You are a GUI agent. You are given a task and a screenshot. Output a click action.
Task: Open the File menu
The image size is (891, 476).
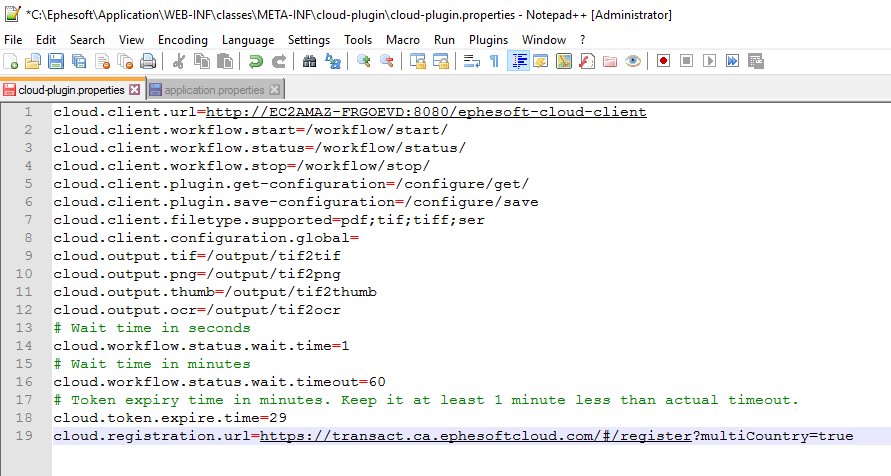tap(13, 40)
